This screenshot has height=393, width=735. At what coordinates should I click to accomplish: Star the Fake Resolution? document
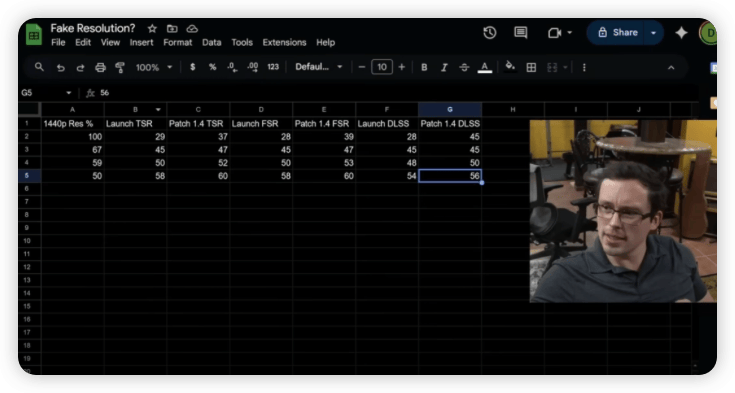[152, 29]
